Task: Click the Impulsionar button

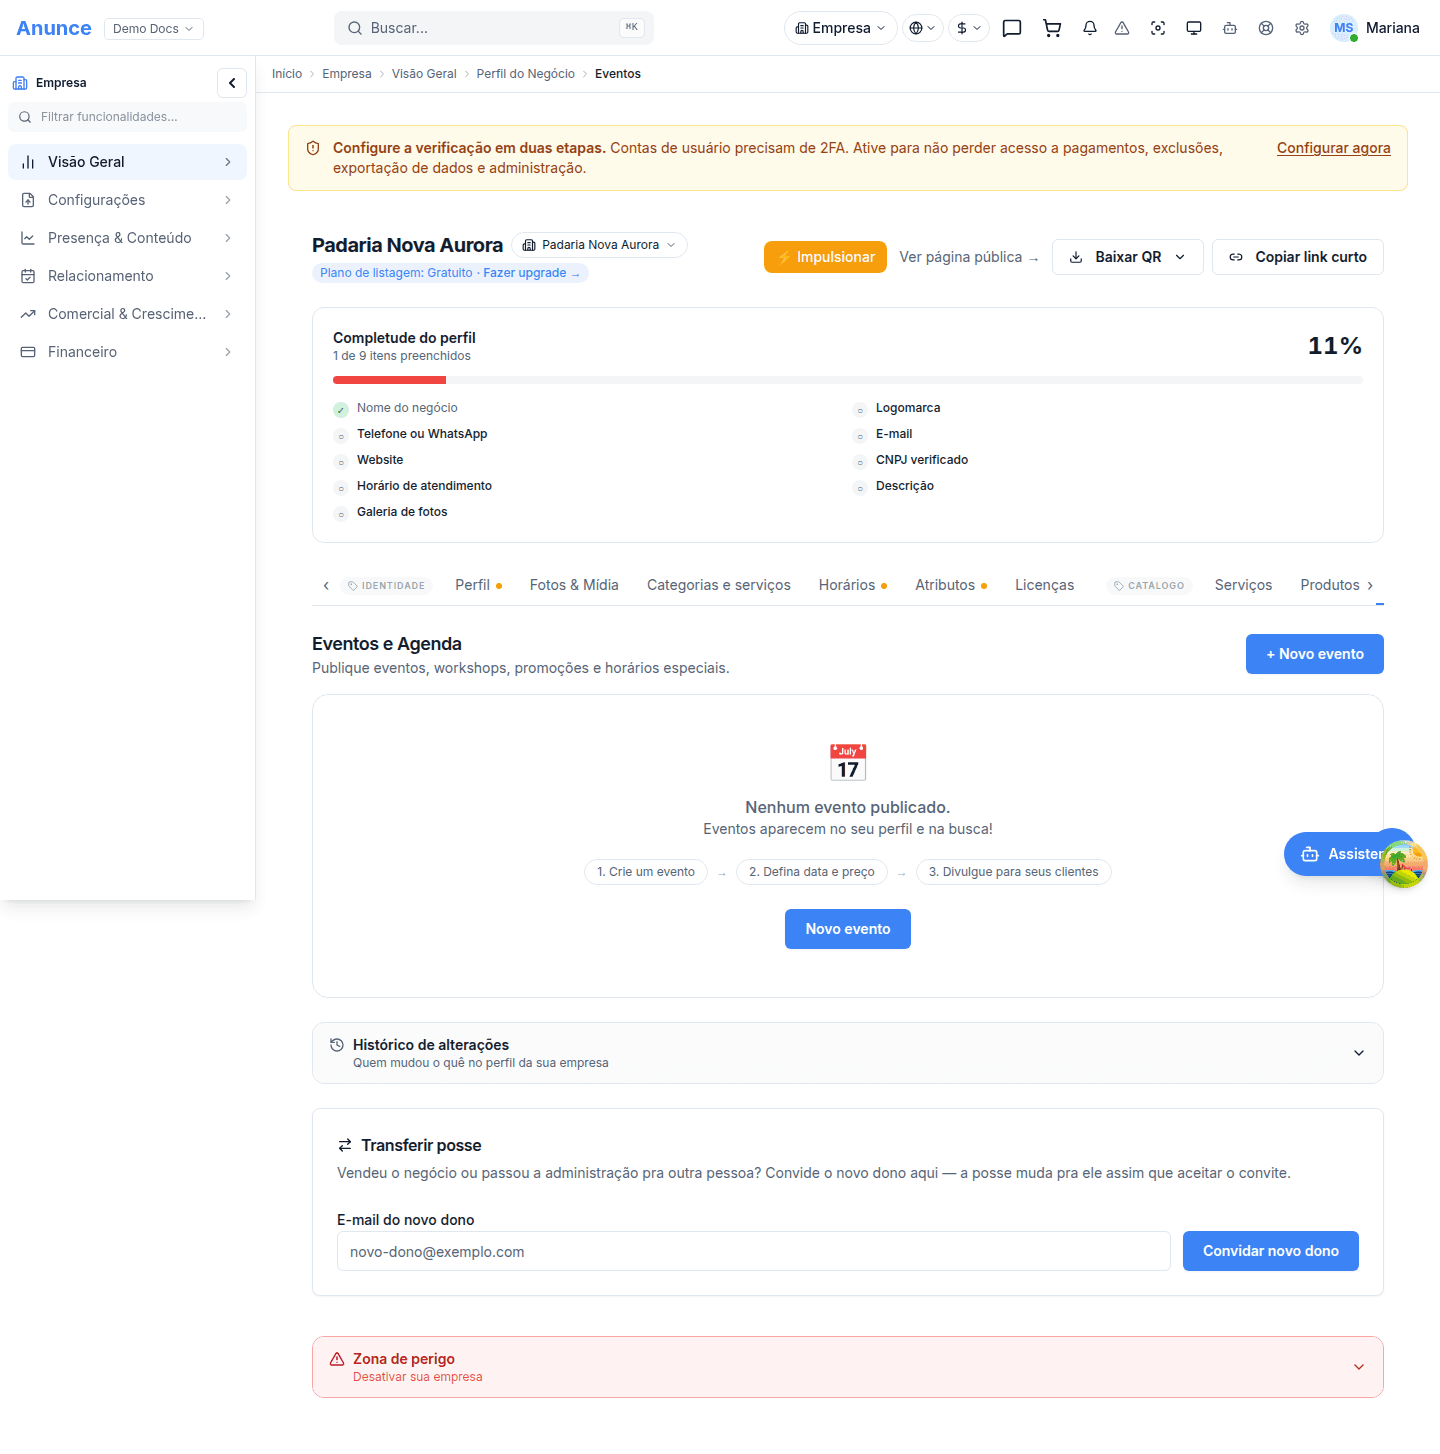Action: click(825, 257)
